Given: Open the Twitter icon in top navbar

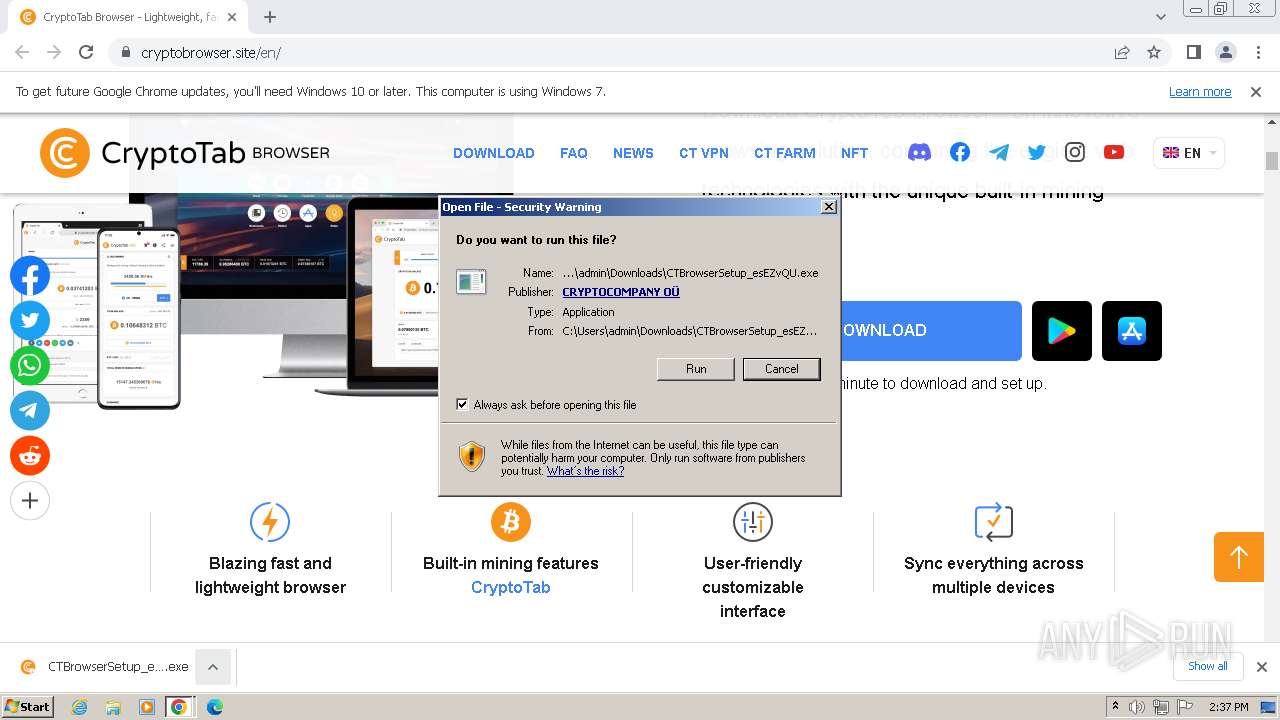Looking at the screenshot, I should (x=1037, y=152).
